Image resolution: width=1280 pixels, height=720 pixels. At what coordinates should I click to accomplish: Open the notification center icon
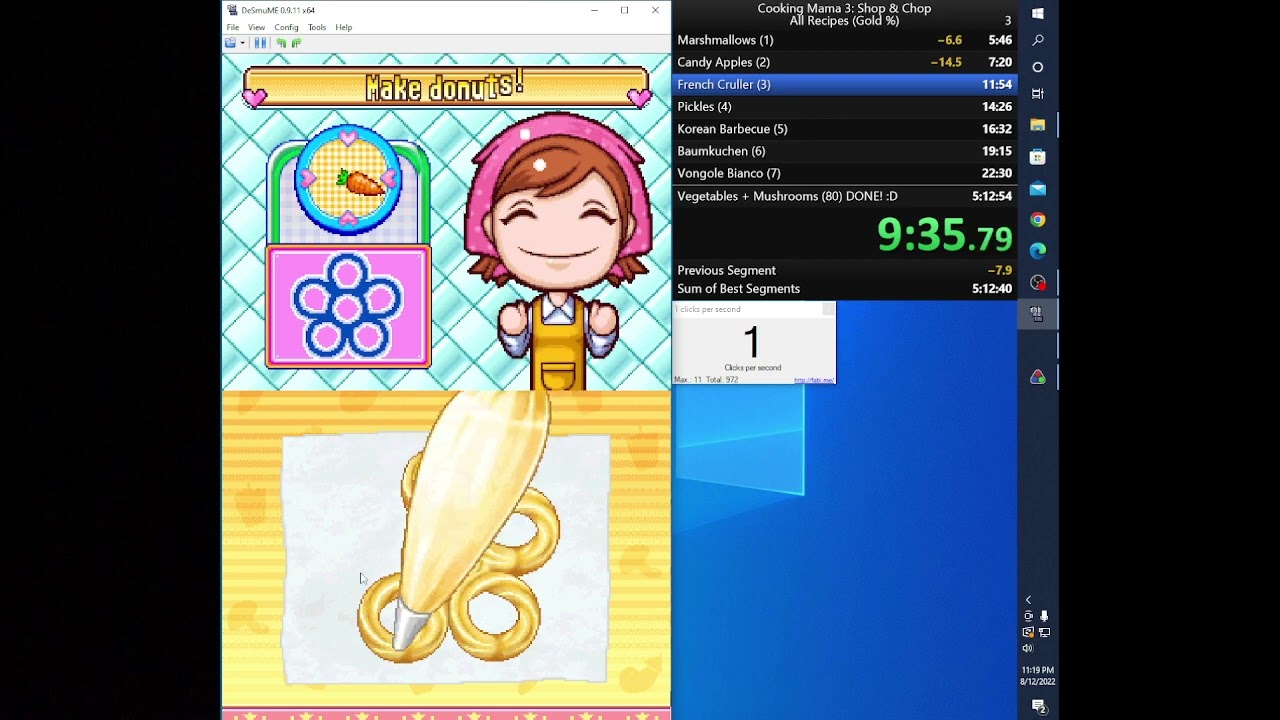(x=1039, y=707)
